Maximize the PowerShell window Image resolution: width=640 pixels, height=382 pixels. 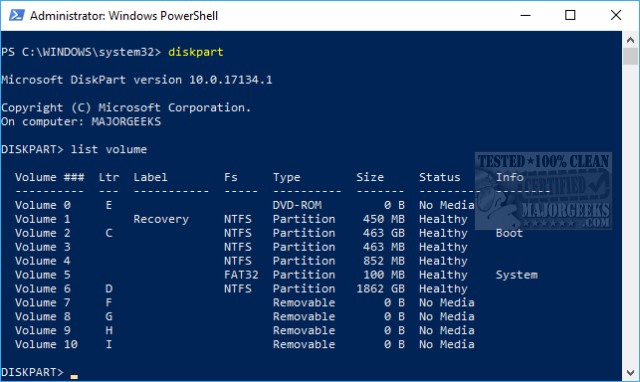click(570, 16)
